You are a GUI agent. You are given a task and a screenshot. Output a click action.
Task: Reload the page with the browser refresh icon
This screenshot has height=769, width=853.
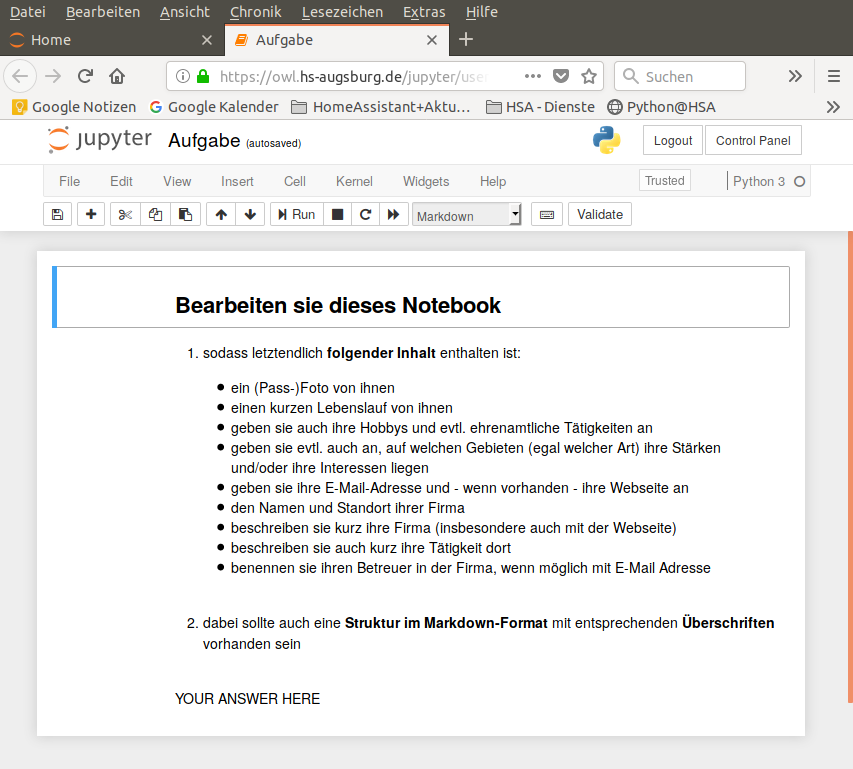[x=85, y=76]
